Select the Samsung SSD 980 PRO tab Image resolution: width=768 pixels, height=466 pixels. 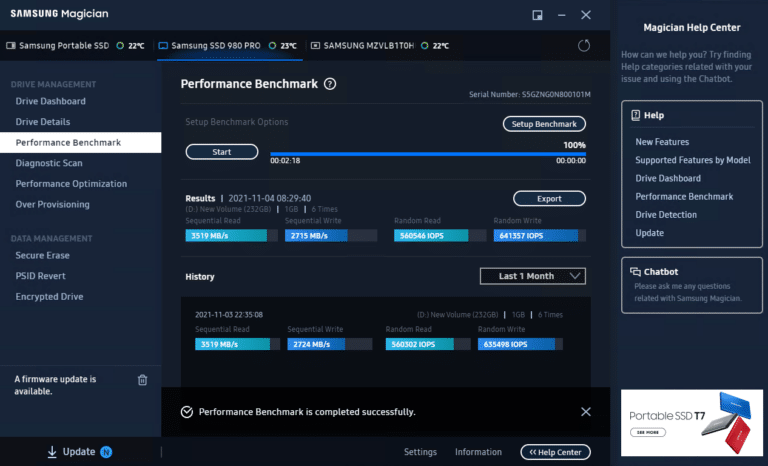pyautogui.click(x=230, y=46)
